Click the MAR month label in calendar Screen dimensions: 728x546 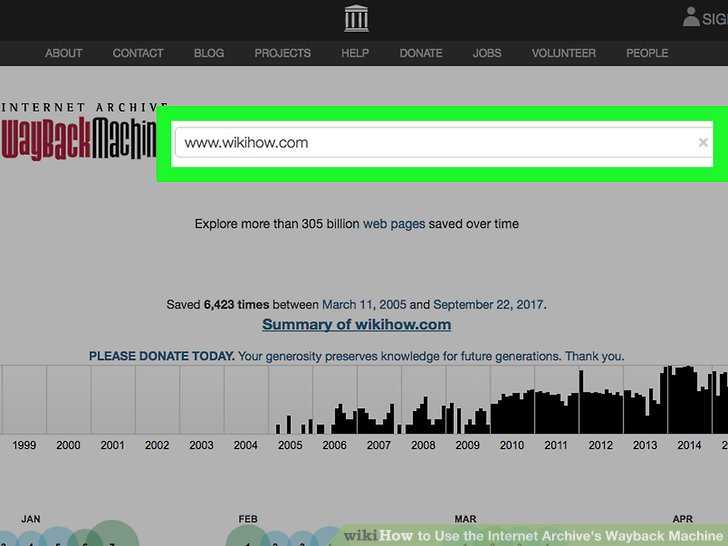(466, 519)
